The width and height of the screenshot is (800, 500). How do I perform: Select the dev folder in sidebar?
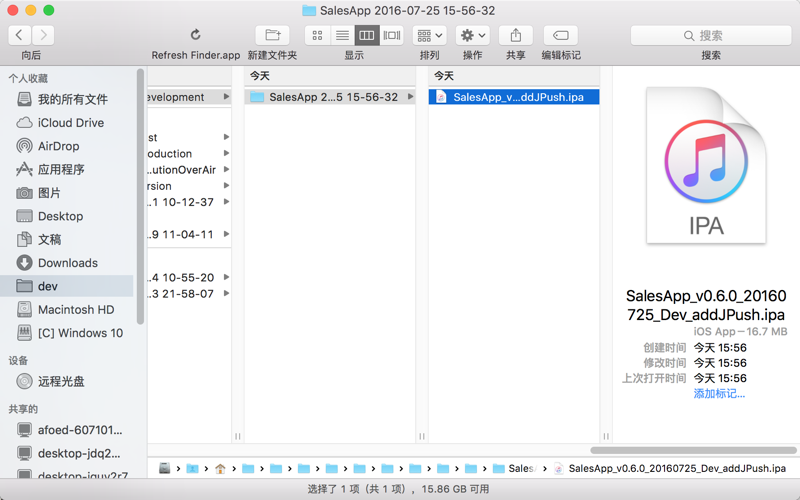[67, 286]
